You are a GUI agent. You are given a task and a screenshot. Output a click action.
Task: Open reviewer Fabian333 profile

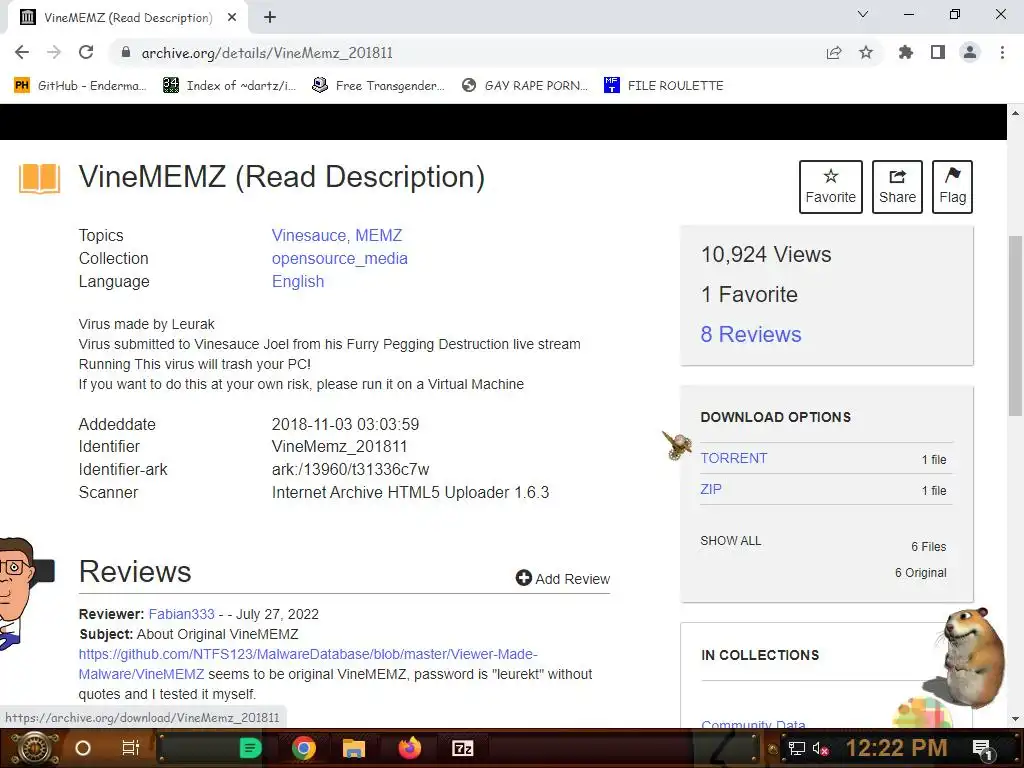tap(182, 615)
